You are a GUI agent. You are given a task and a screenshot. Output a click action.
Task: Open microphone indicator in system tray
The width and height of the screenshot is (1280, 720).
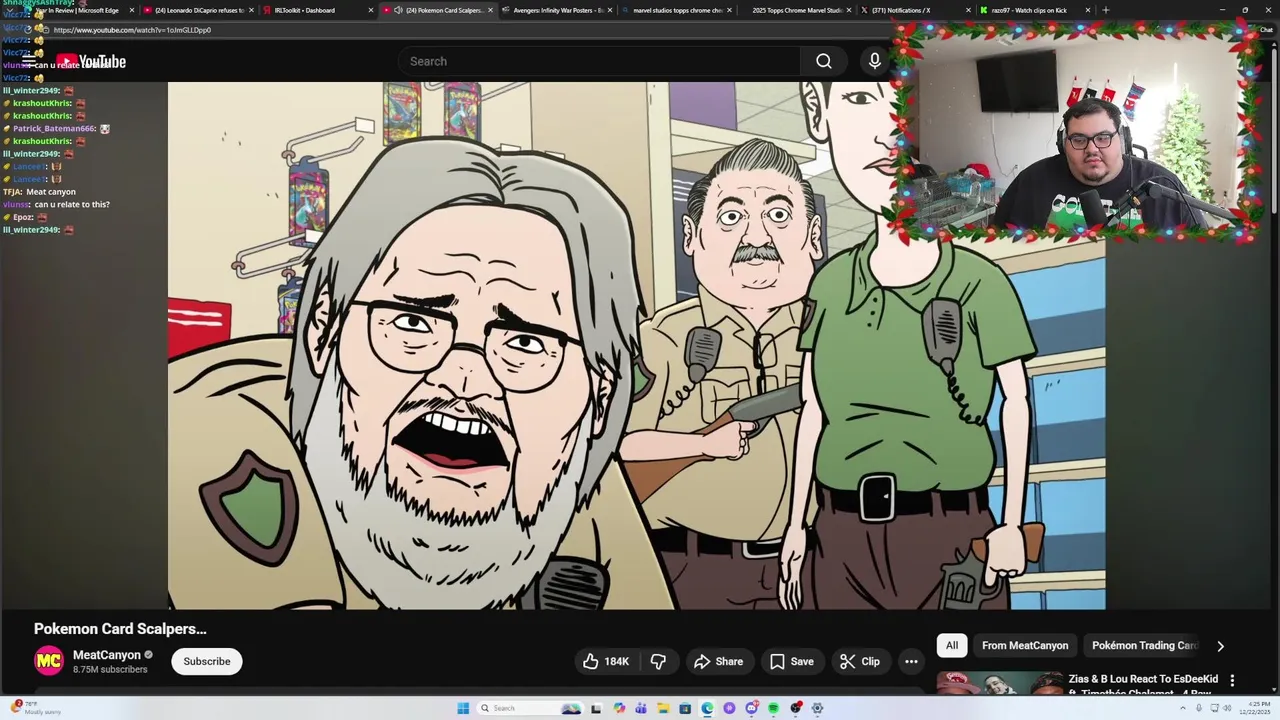(x=1198, y=708)
